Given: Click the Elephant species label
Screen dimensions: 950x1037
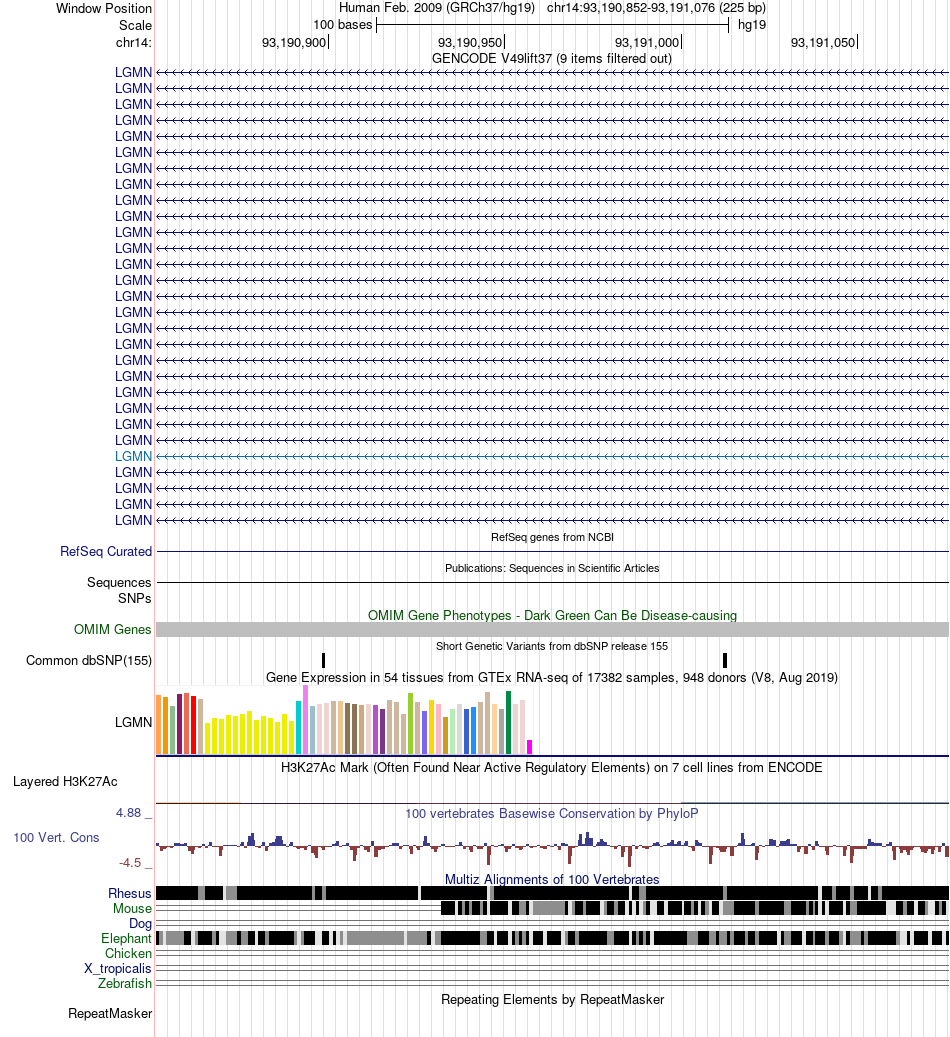Looking at the screenshot, I should point(126,938).
